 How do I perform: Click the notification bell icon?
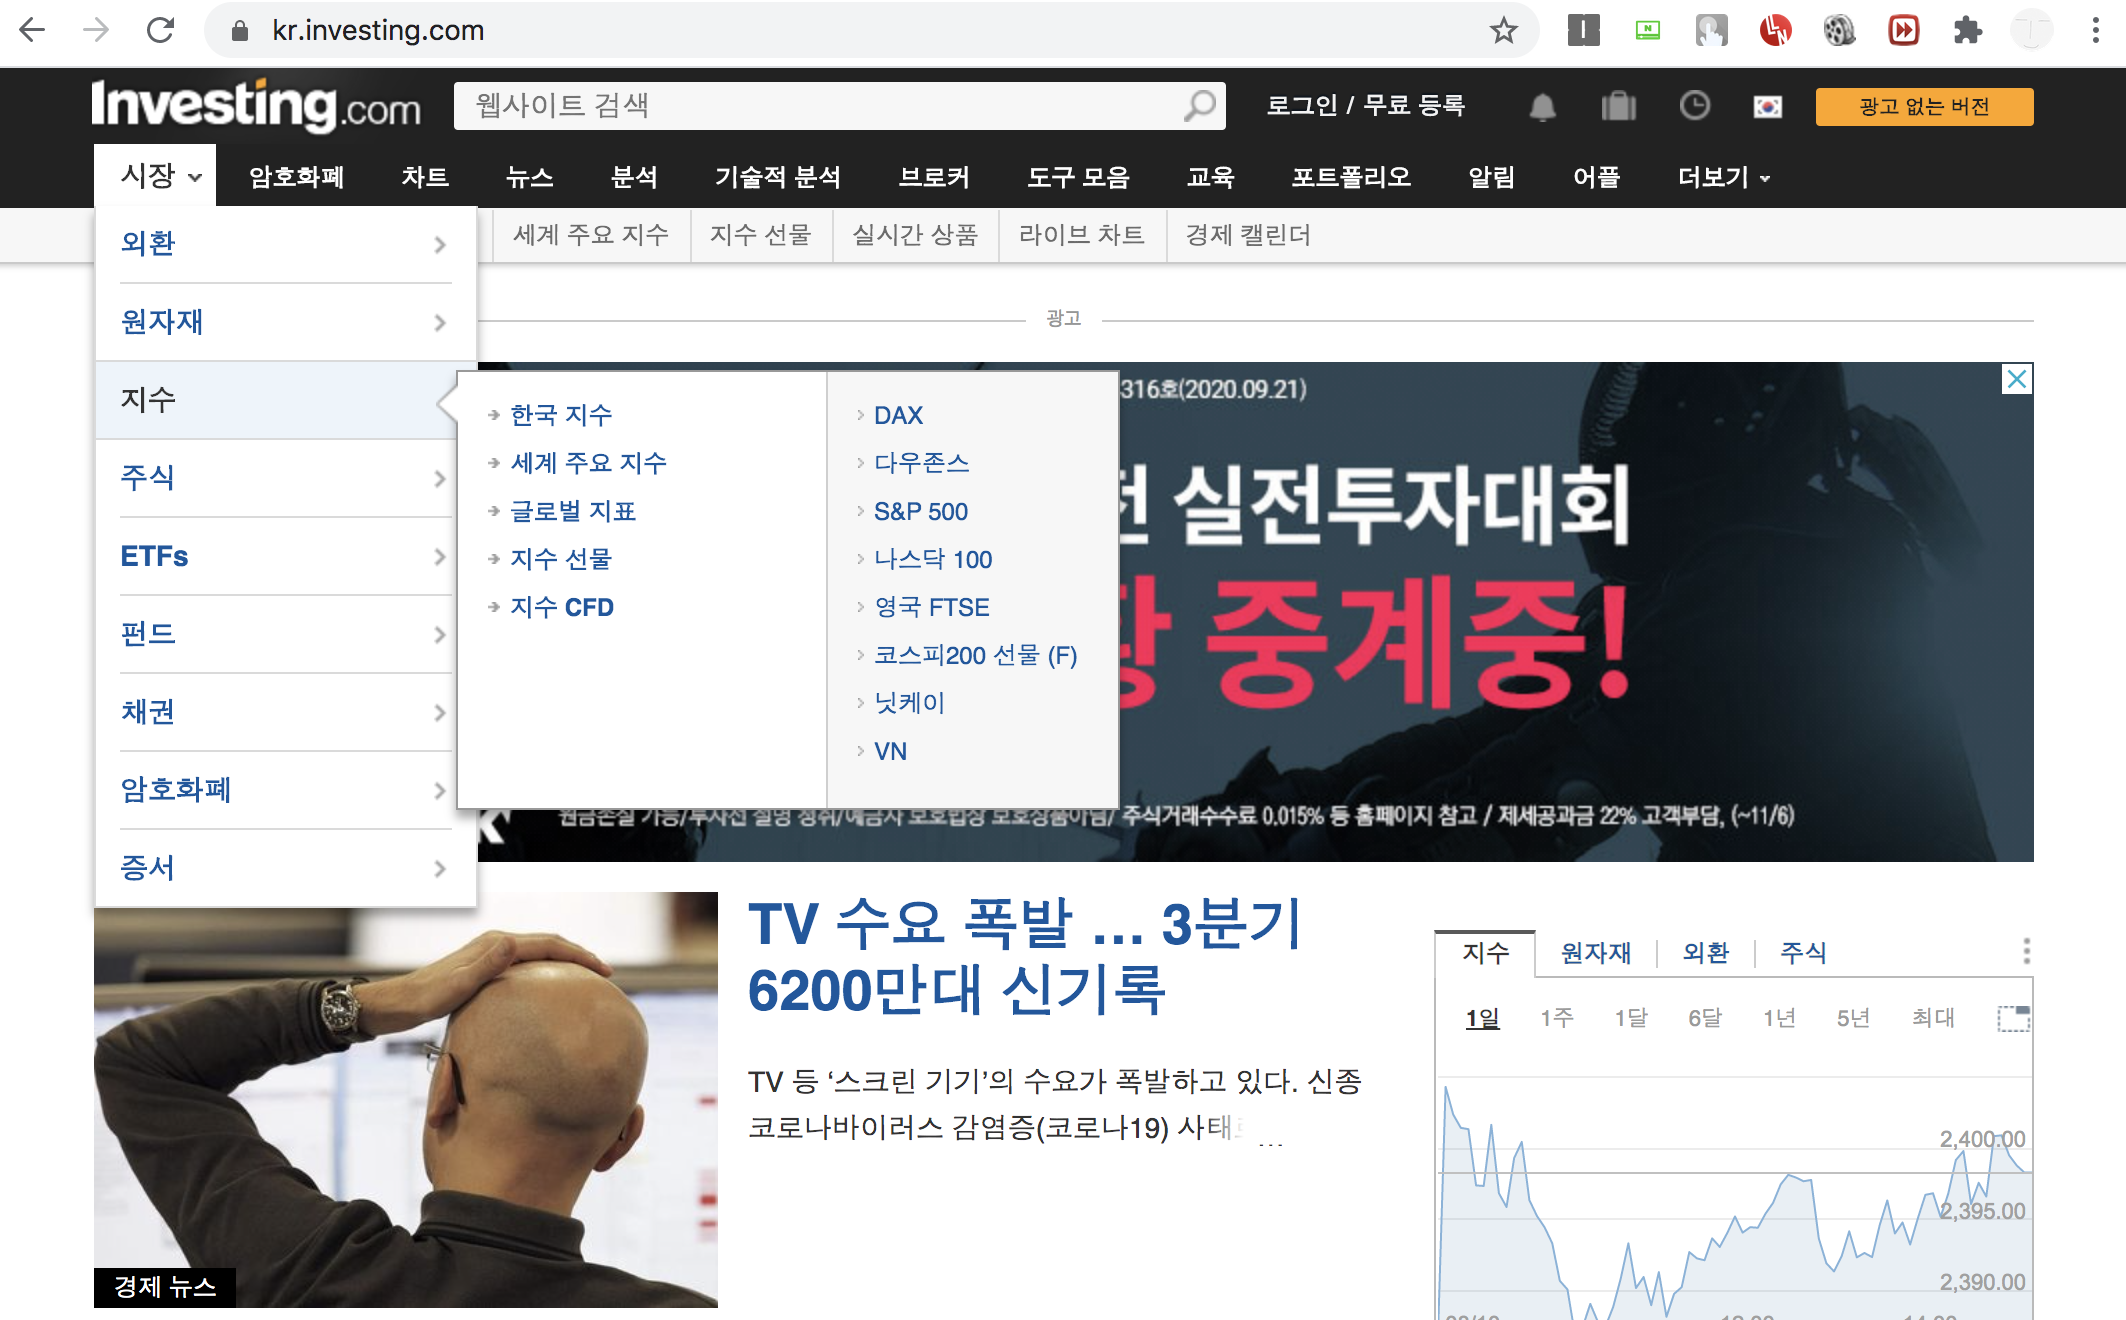pos(1542,106)
